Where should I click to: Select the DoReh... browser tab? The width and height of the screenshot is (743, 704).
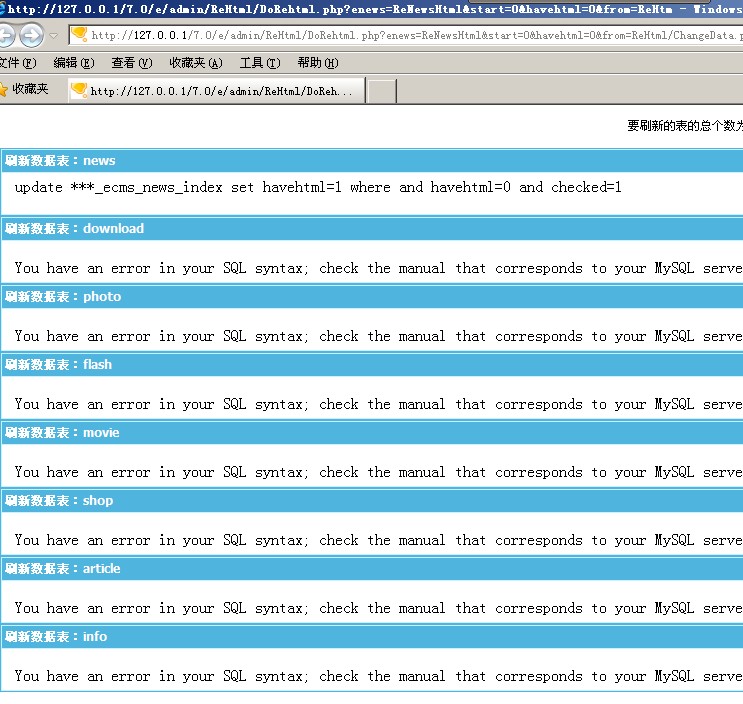217,90
